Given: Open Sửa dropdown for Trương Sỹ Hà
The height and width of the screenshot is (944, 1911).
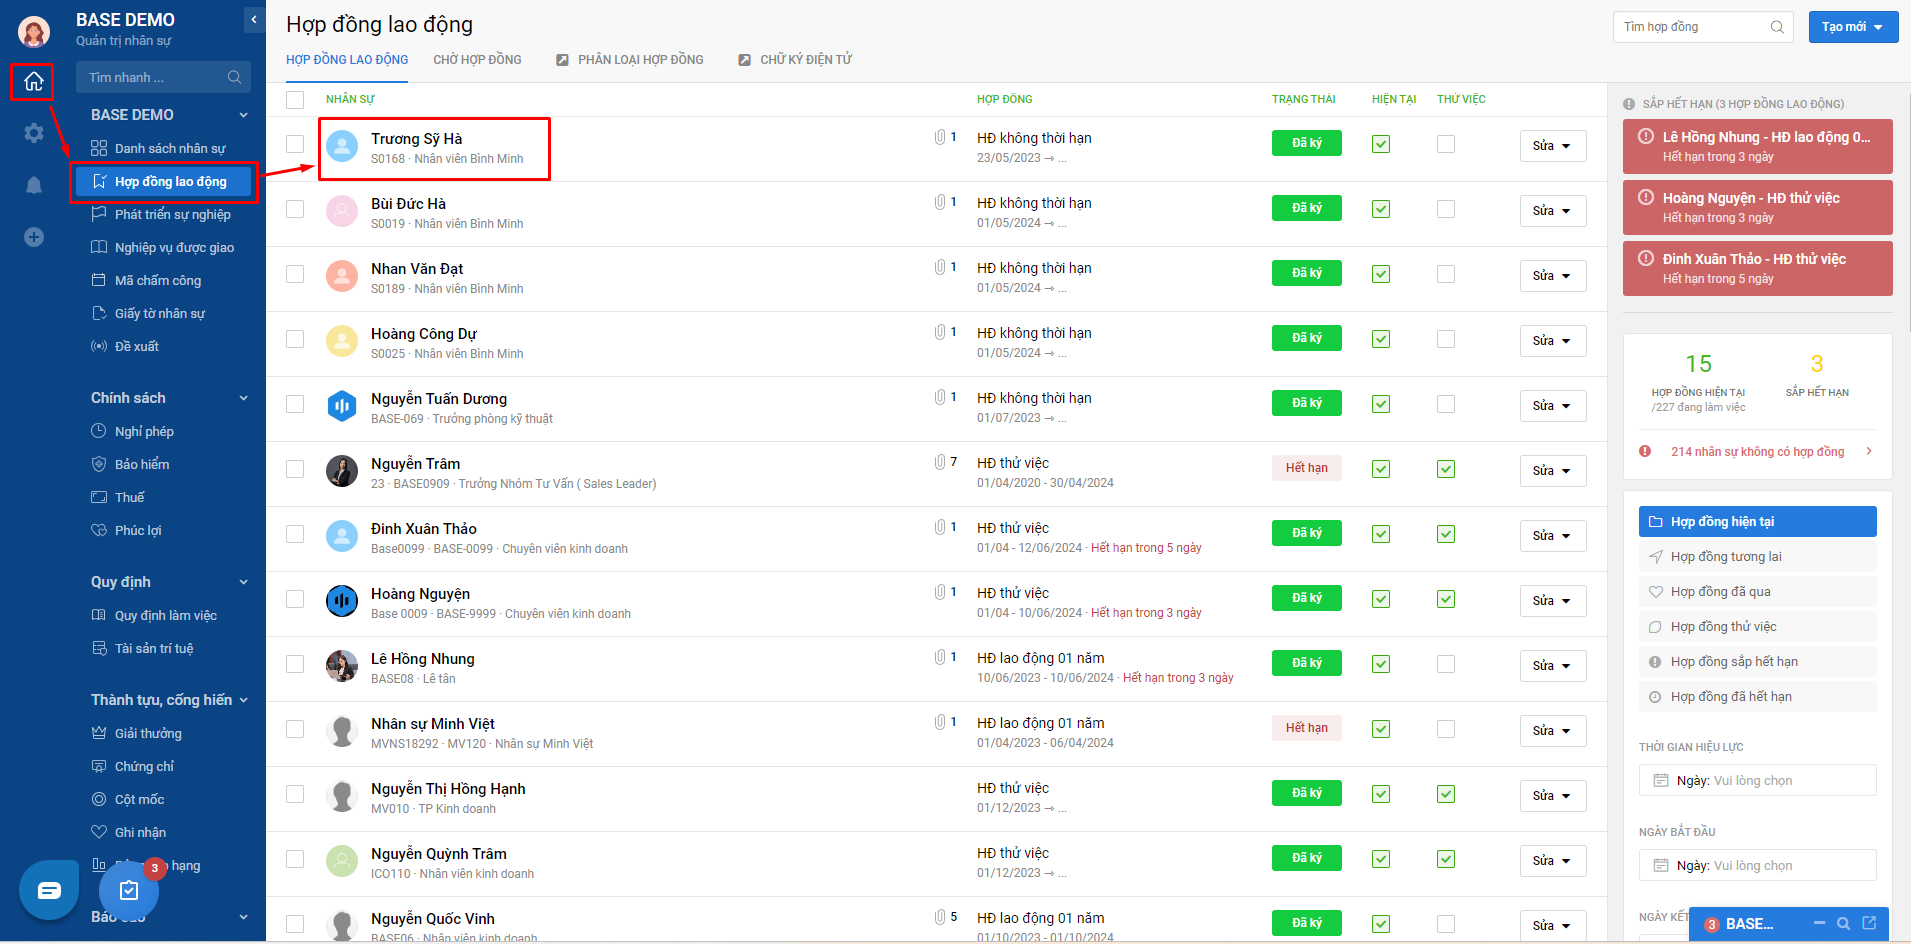Looking at the screenshot, I should tap(1553, 146).
